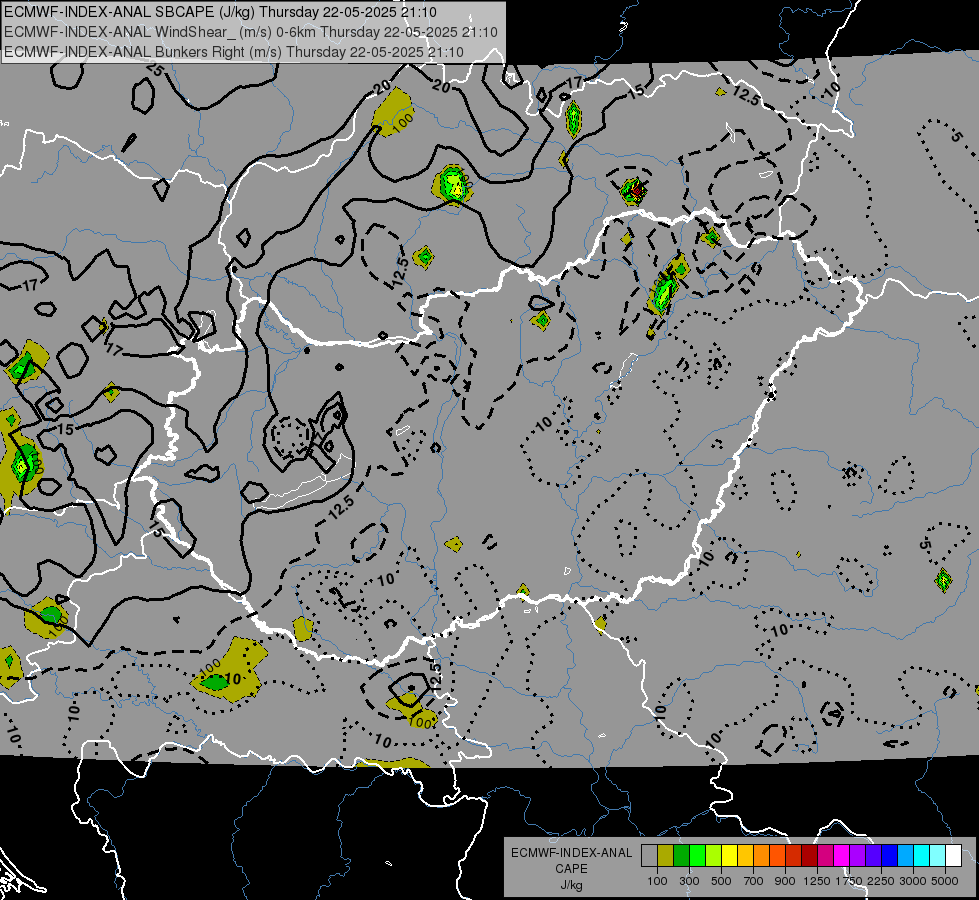Click legend value '1750'

click(849, 881)
